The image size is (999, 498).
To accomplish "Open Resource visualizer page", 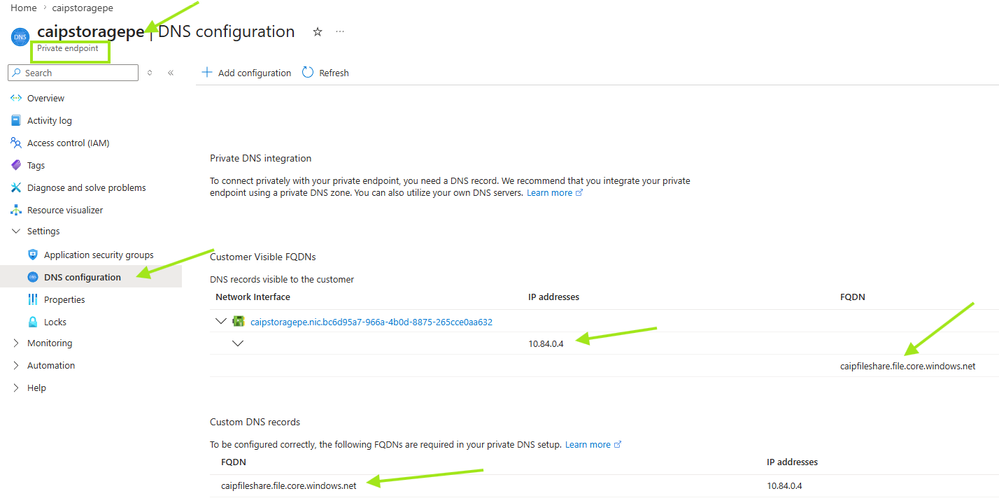I will point(65,210).
